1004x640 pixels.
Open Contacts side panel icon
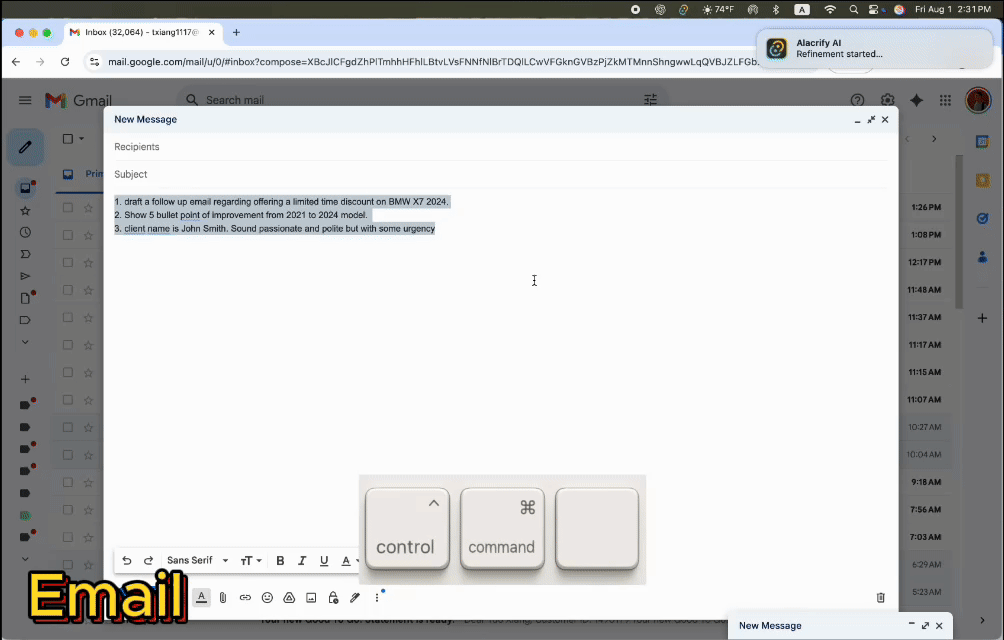coord(982,257)
